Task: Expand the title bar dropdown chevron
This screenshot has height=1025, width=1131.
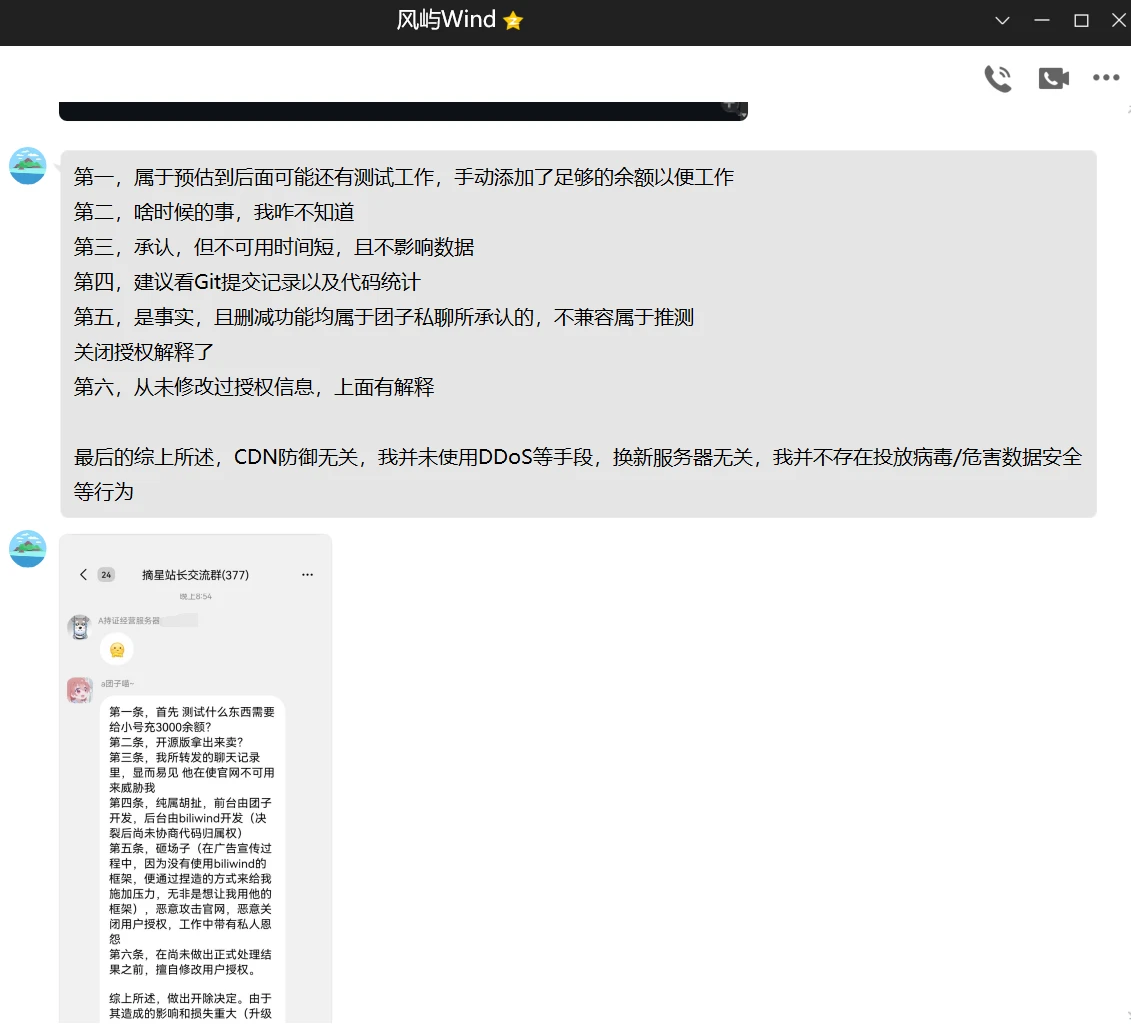Action: [1003, 21]
